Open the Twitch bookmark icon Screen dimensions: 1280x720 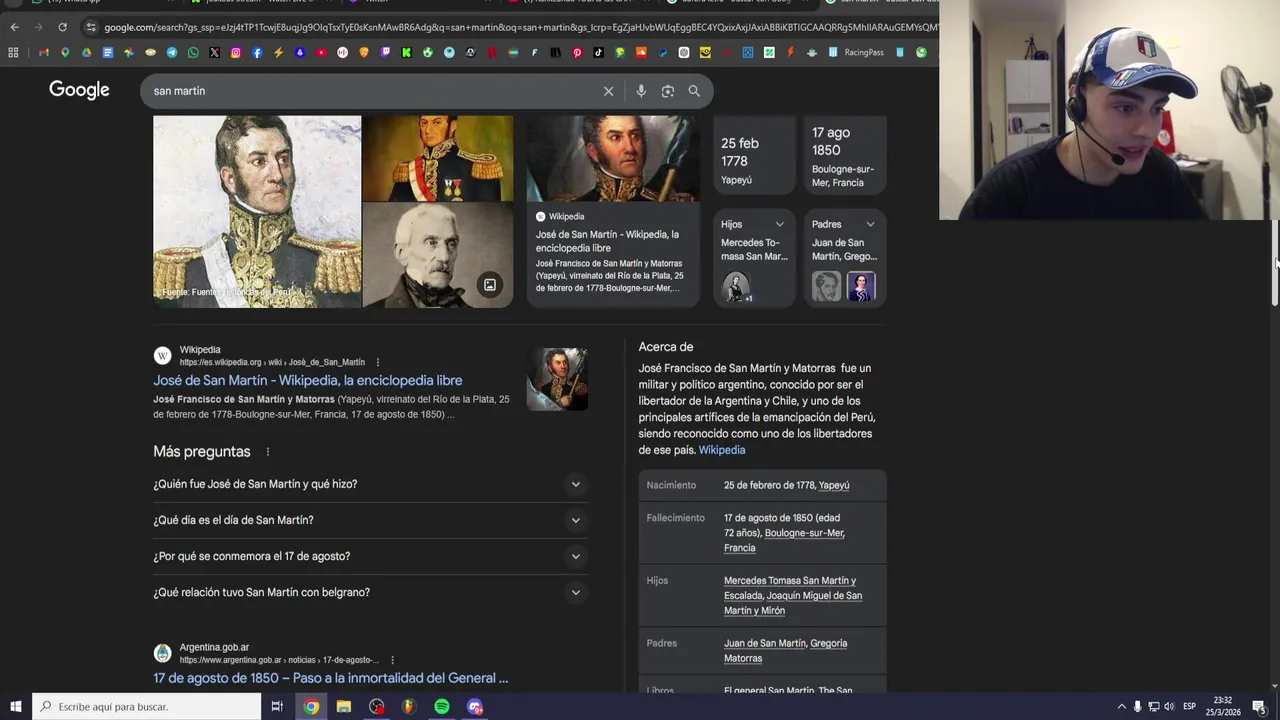click(385, 52)
